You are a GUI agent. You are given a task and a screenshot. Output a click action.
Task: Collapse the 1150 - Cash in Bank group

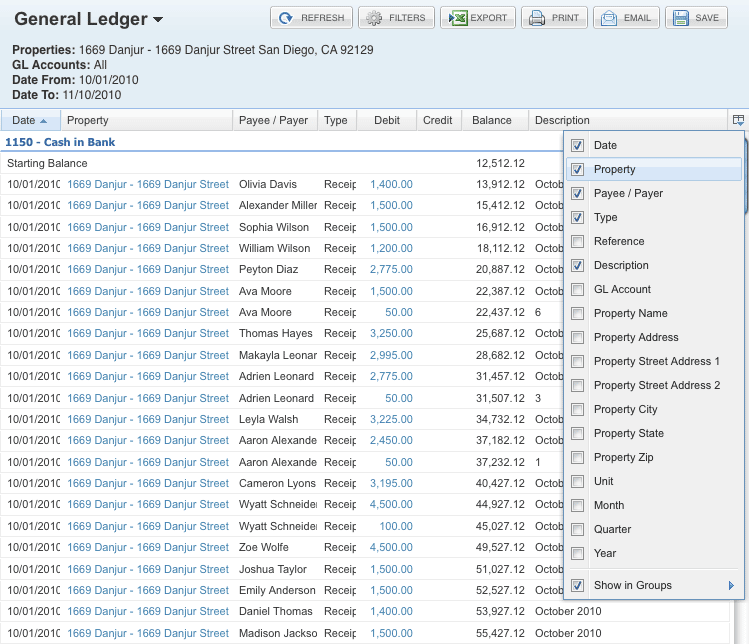pos(60,142)
